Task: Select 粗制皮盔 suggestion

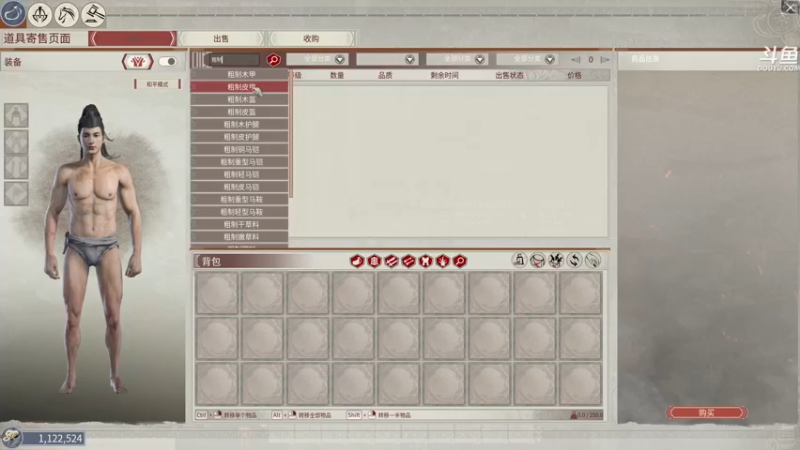Action: [239, 112]
